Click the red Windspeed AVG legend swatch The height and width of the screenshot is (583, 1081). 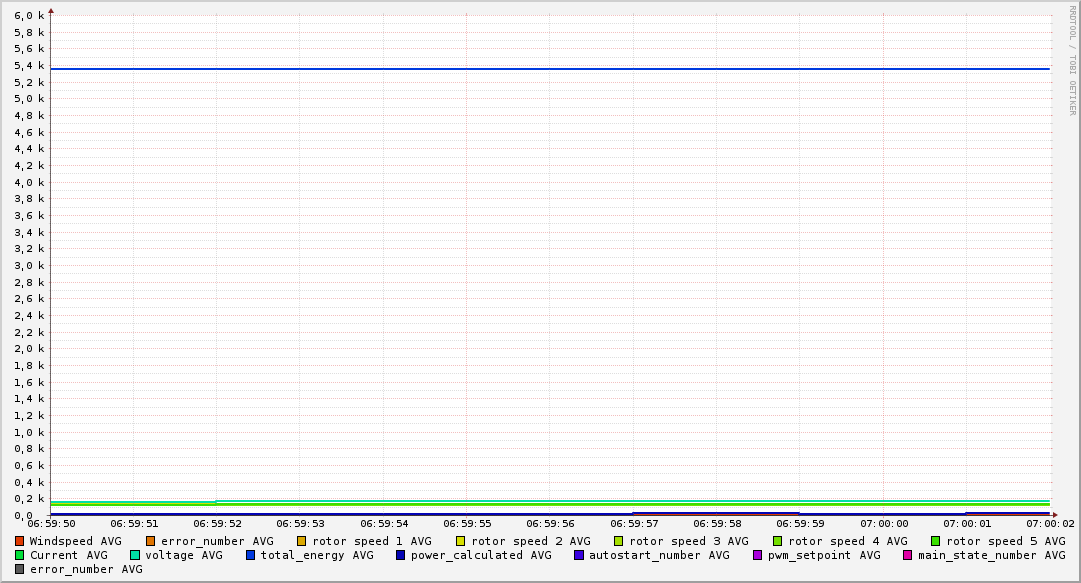(x=20, y=541)
